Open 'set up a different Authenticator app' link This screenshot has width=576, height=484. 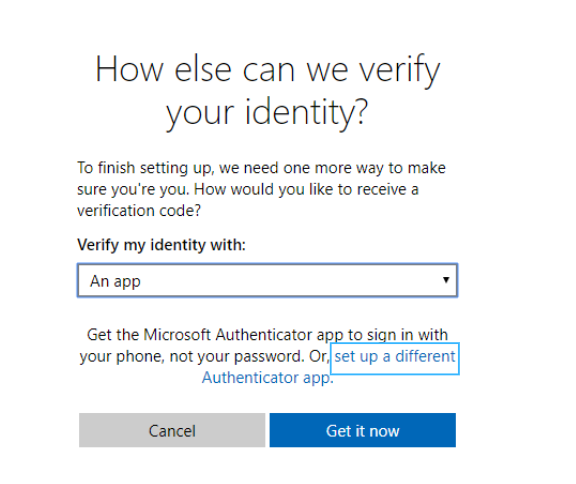pos(395,357)
